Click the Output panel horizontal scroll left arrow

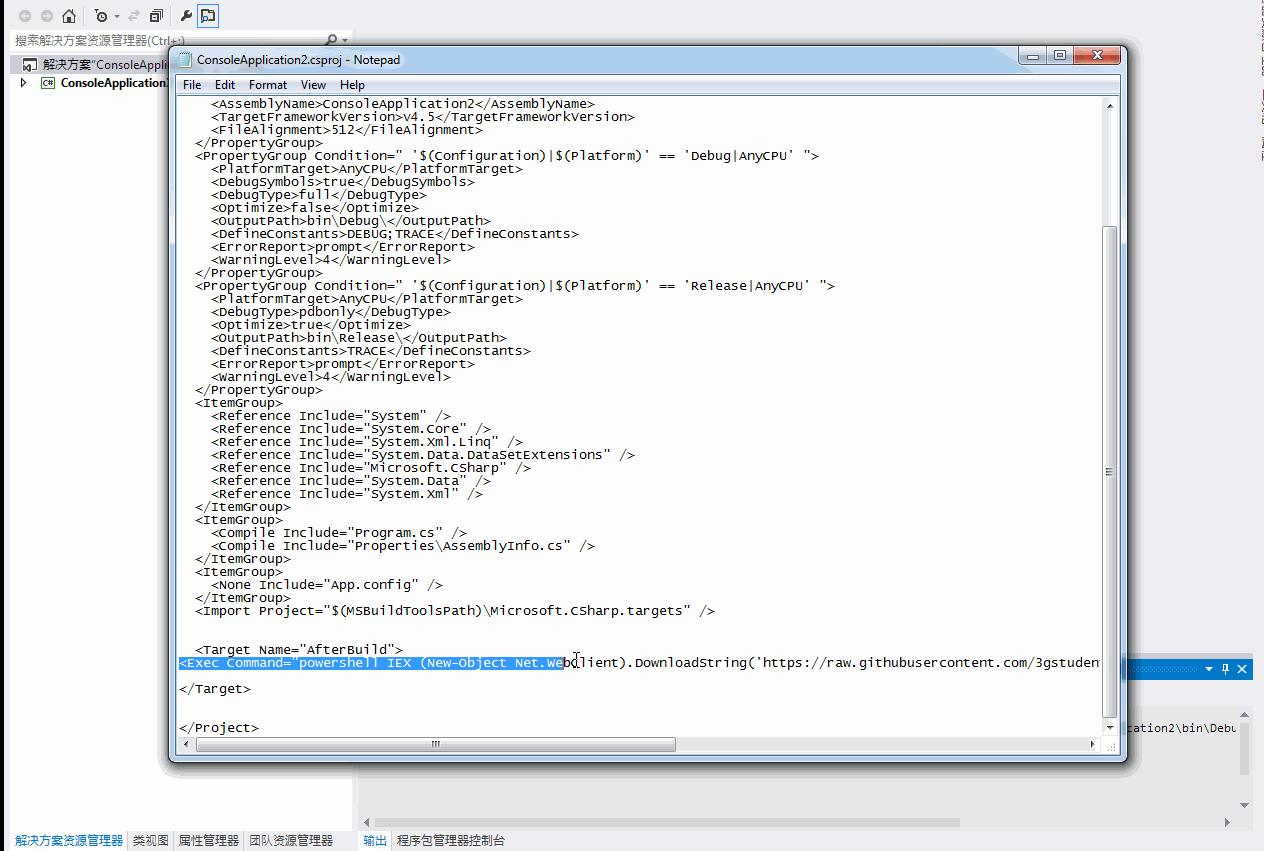click(x=367, y=823)
